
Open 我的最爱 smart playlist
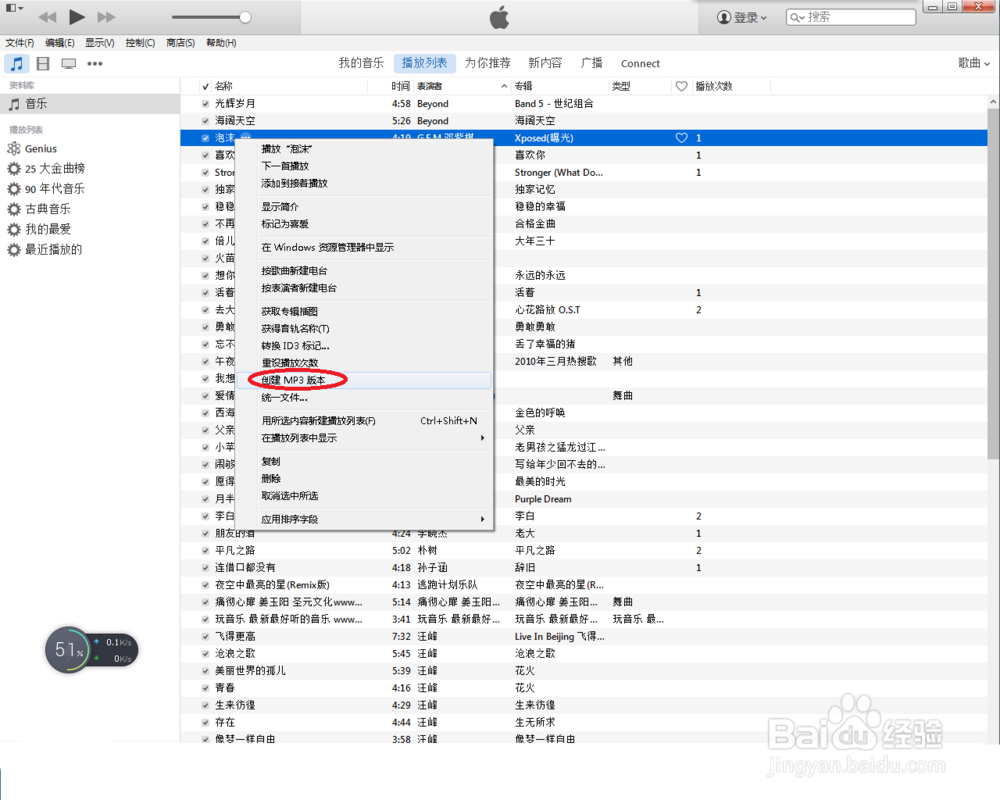point(39,229)
